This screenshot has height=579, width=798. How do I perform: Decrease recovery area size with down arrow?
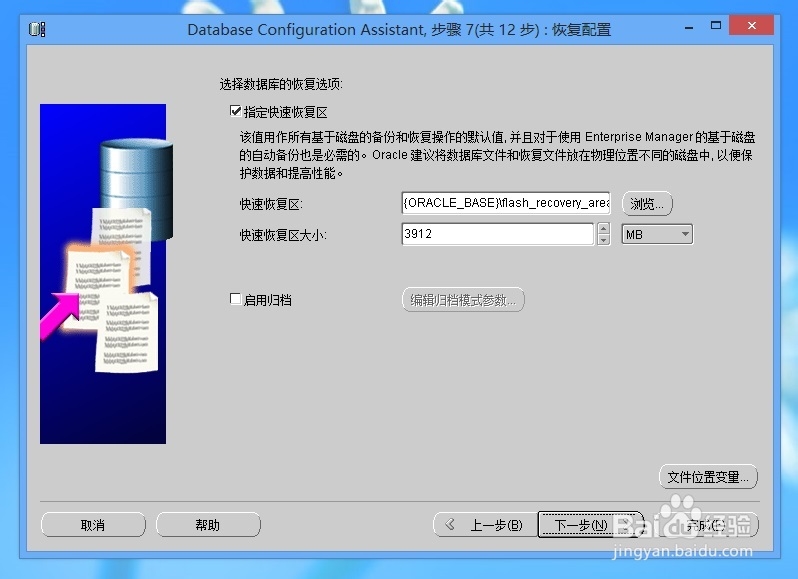604,240
